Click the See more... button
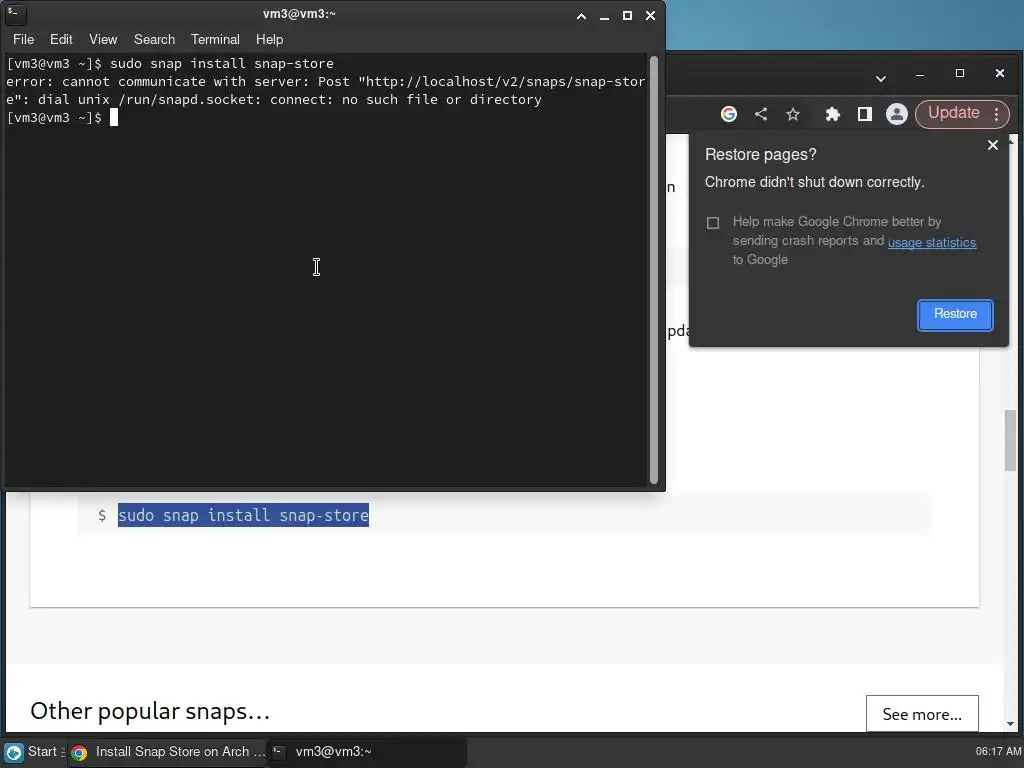The height and width of the screenshot is (768, 1024). (x=922, y=714)
